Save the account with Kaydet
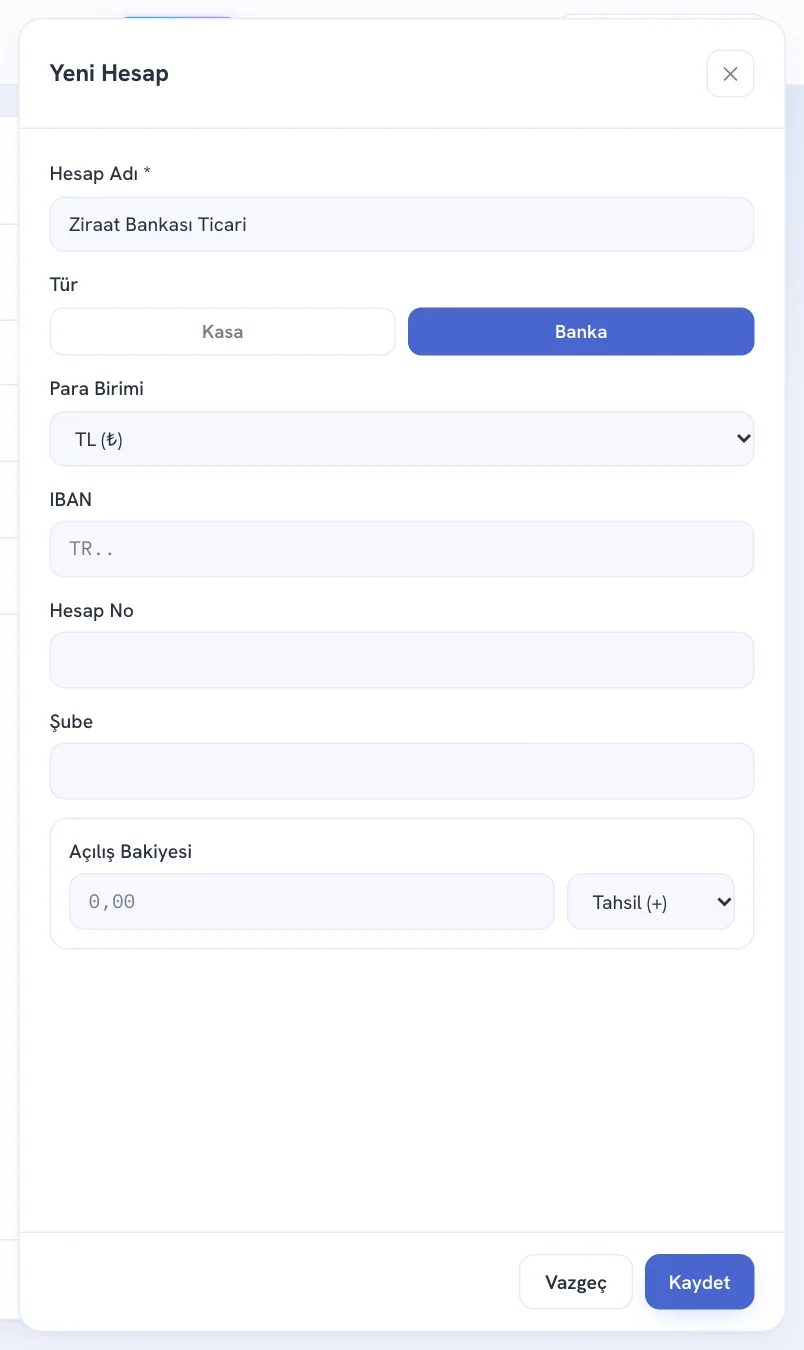 click(x=700, y=1282)
